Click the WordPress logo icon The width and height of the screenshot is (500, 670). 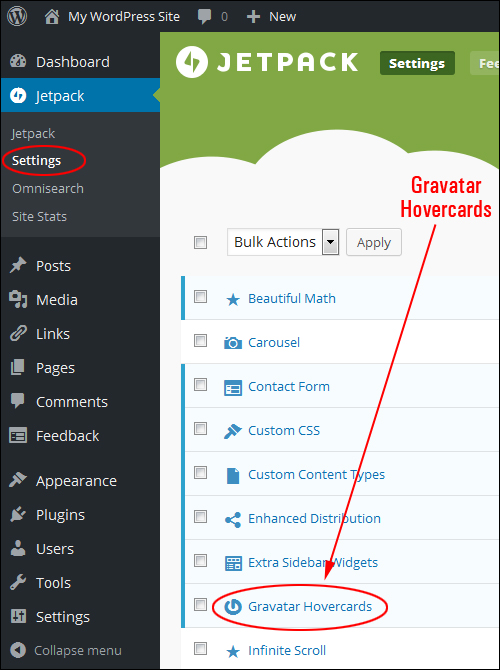(17, 16)
